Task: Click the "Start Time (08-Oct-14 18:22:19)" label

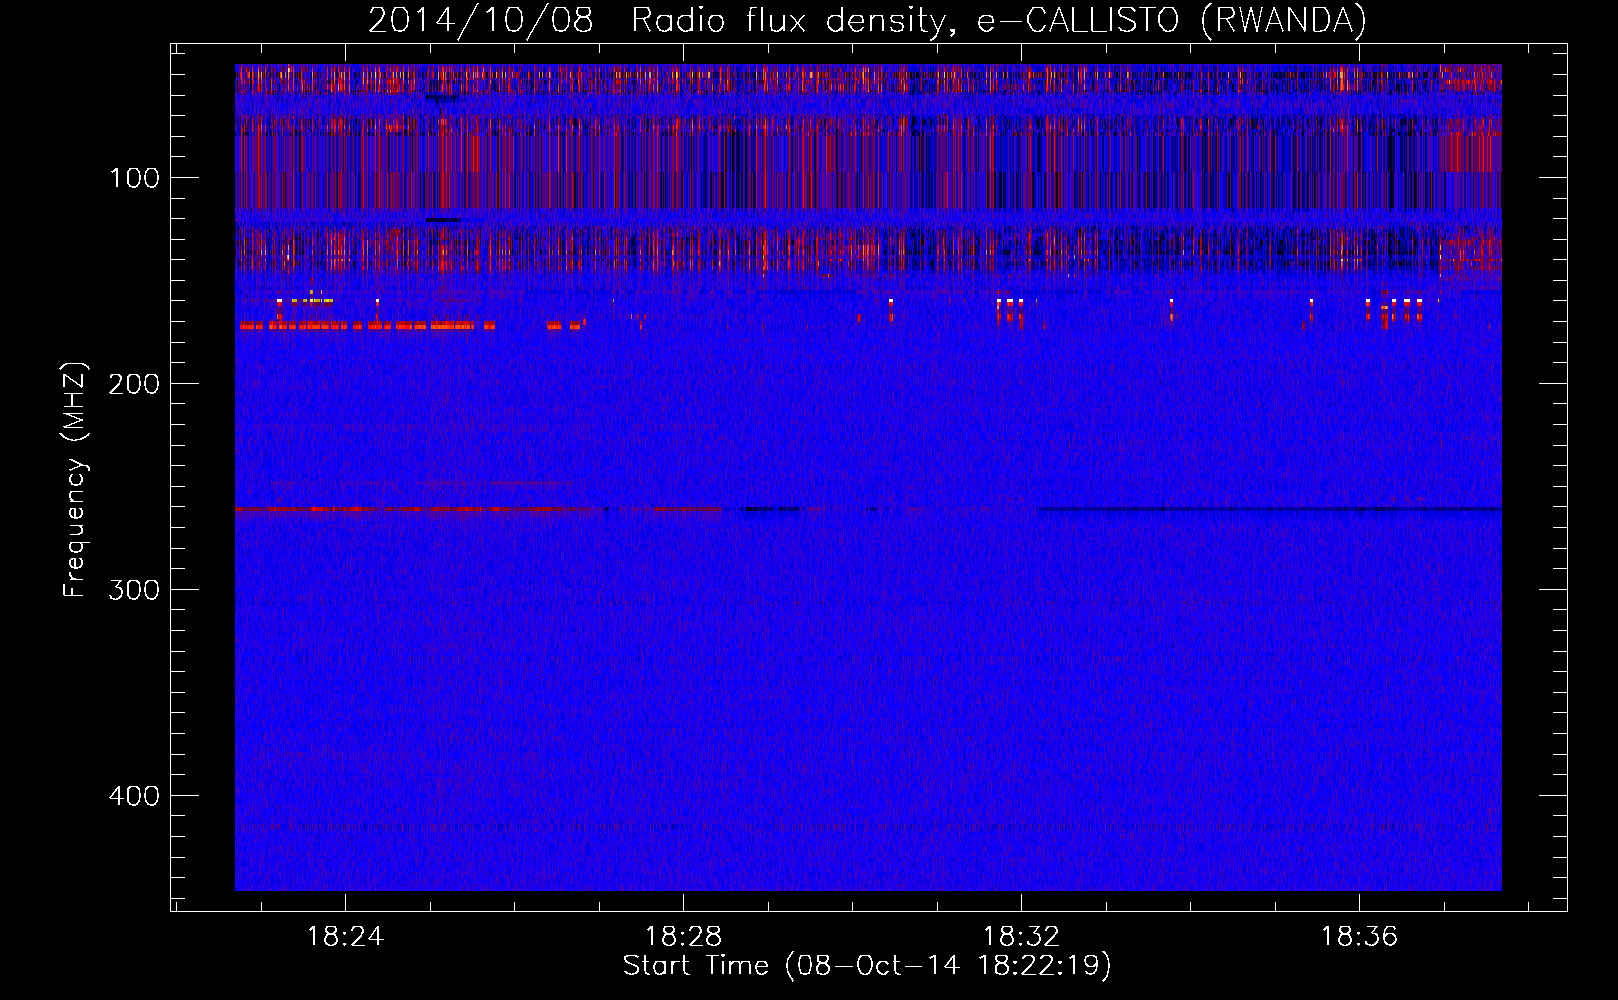Action: click(x=867, y=966)
